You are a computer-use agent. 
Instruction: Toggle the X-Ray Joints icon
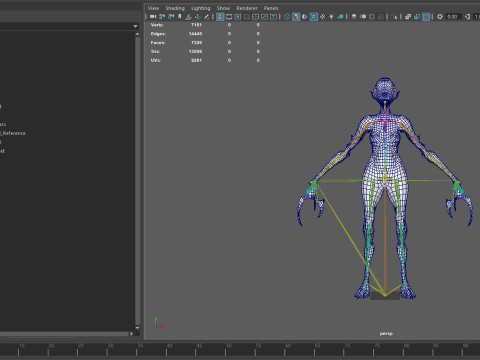[x=426, y=16]
